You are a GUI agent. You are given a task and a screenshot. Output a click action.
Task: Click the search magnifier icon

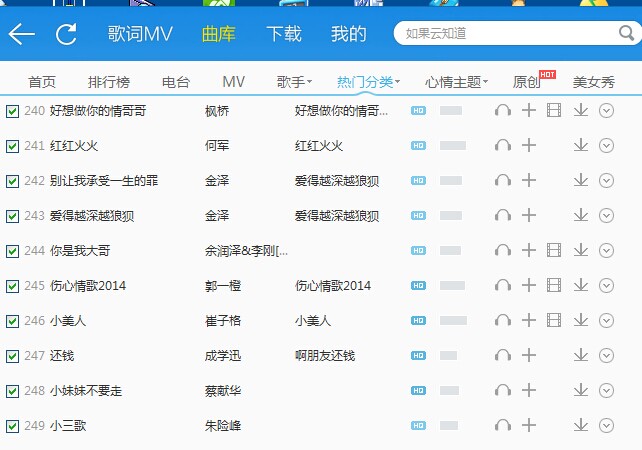point(627,34)
